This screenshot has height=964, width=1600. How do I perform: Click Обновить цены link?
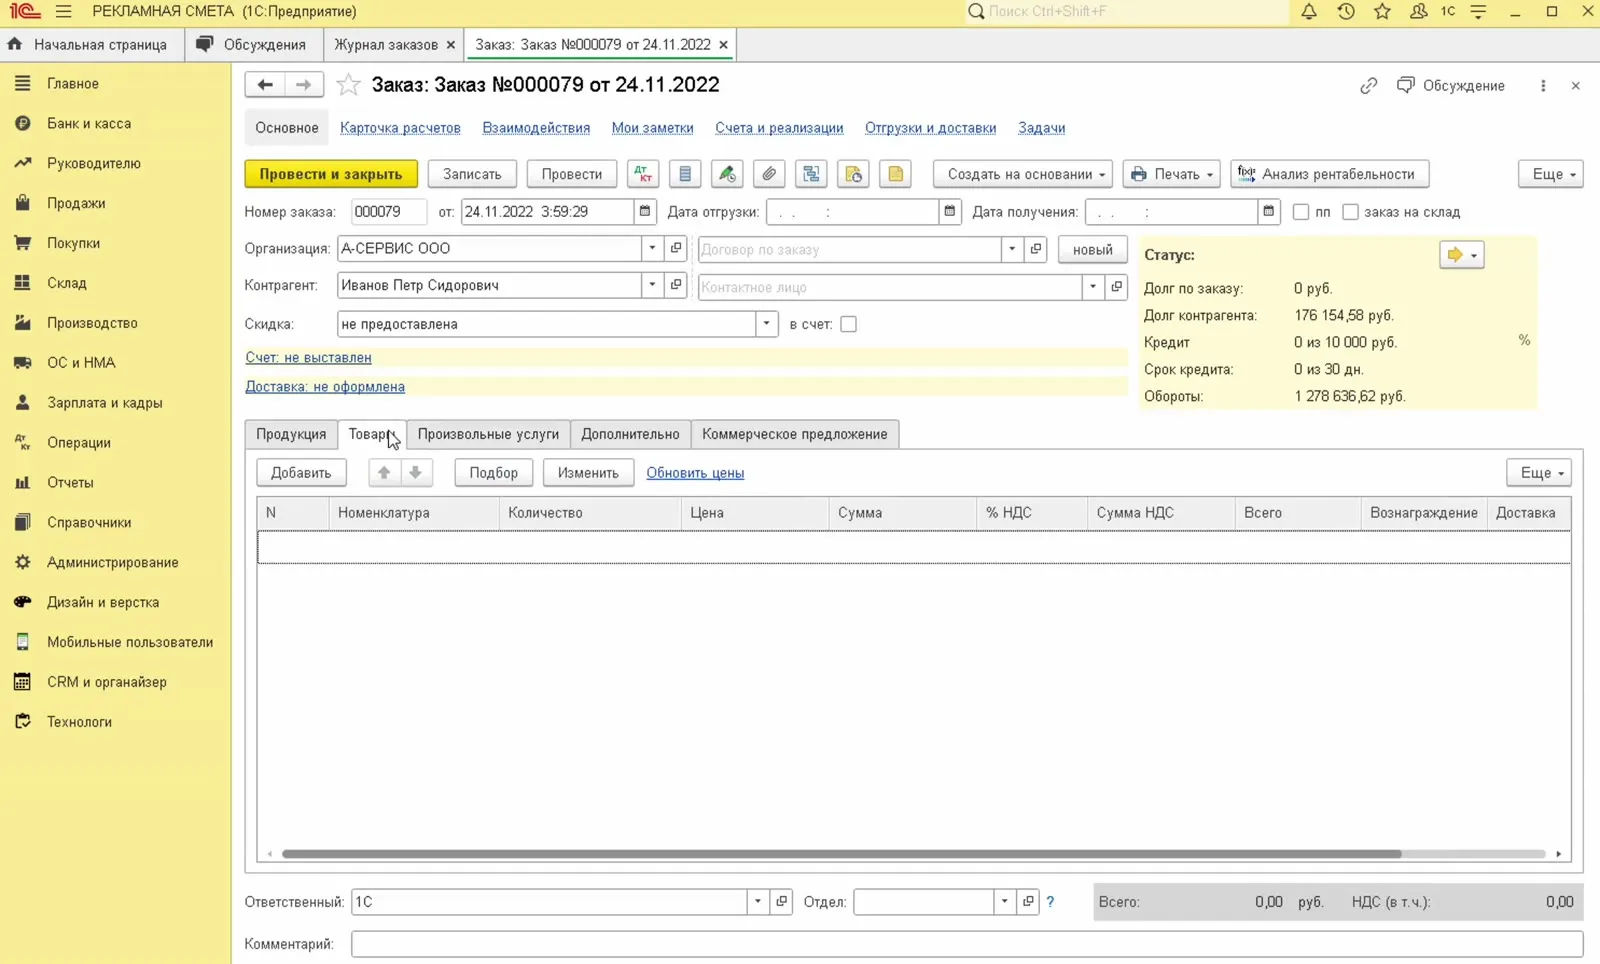(x=695, y=473)
